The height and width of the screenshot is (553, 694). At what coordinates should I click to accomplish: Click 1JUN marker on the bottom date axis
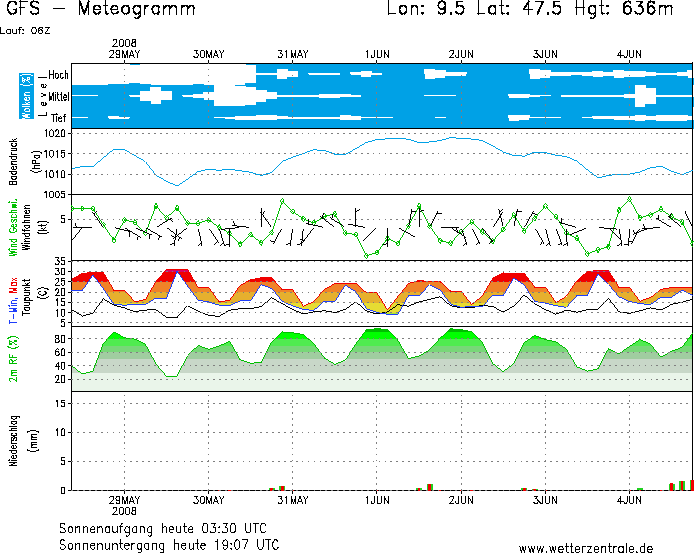pyautogui.click(x=377, y=499)
